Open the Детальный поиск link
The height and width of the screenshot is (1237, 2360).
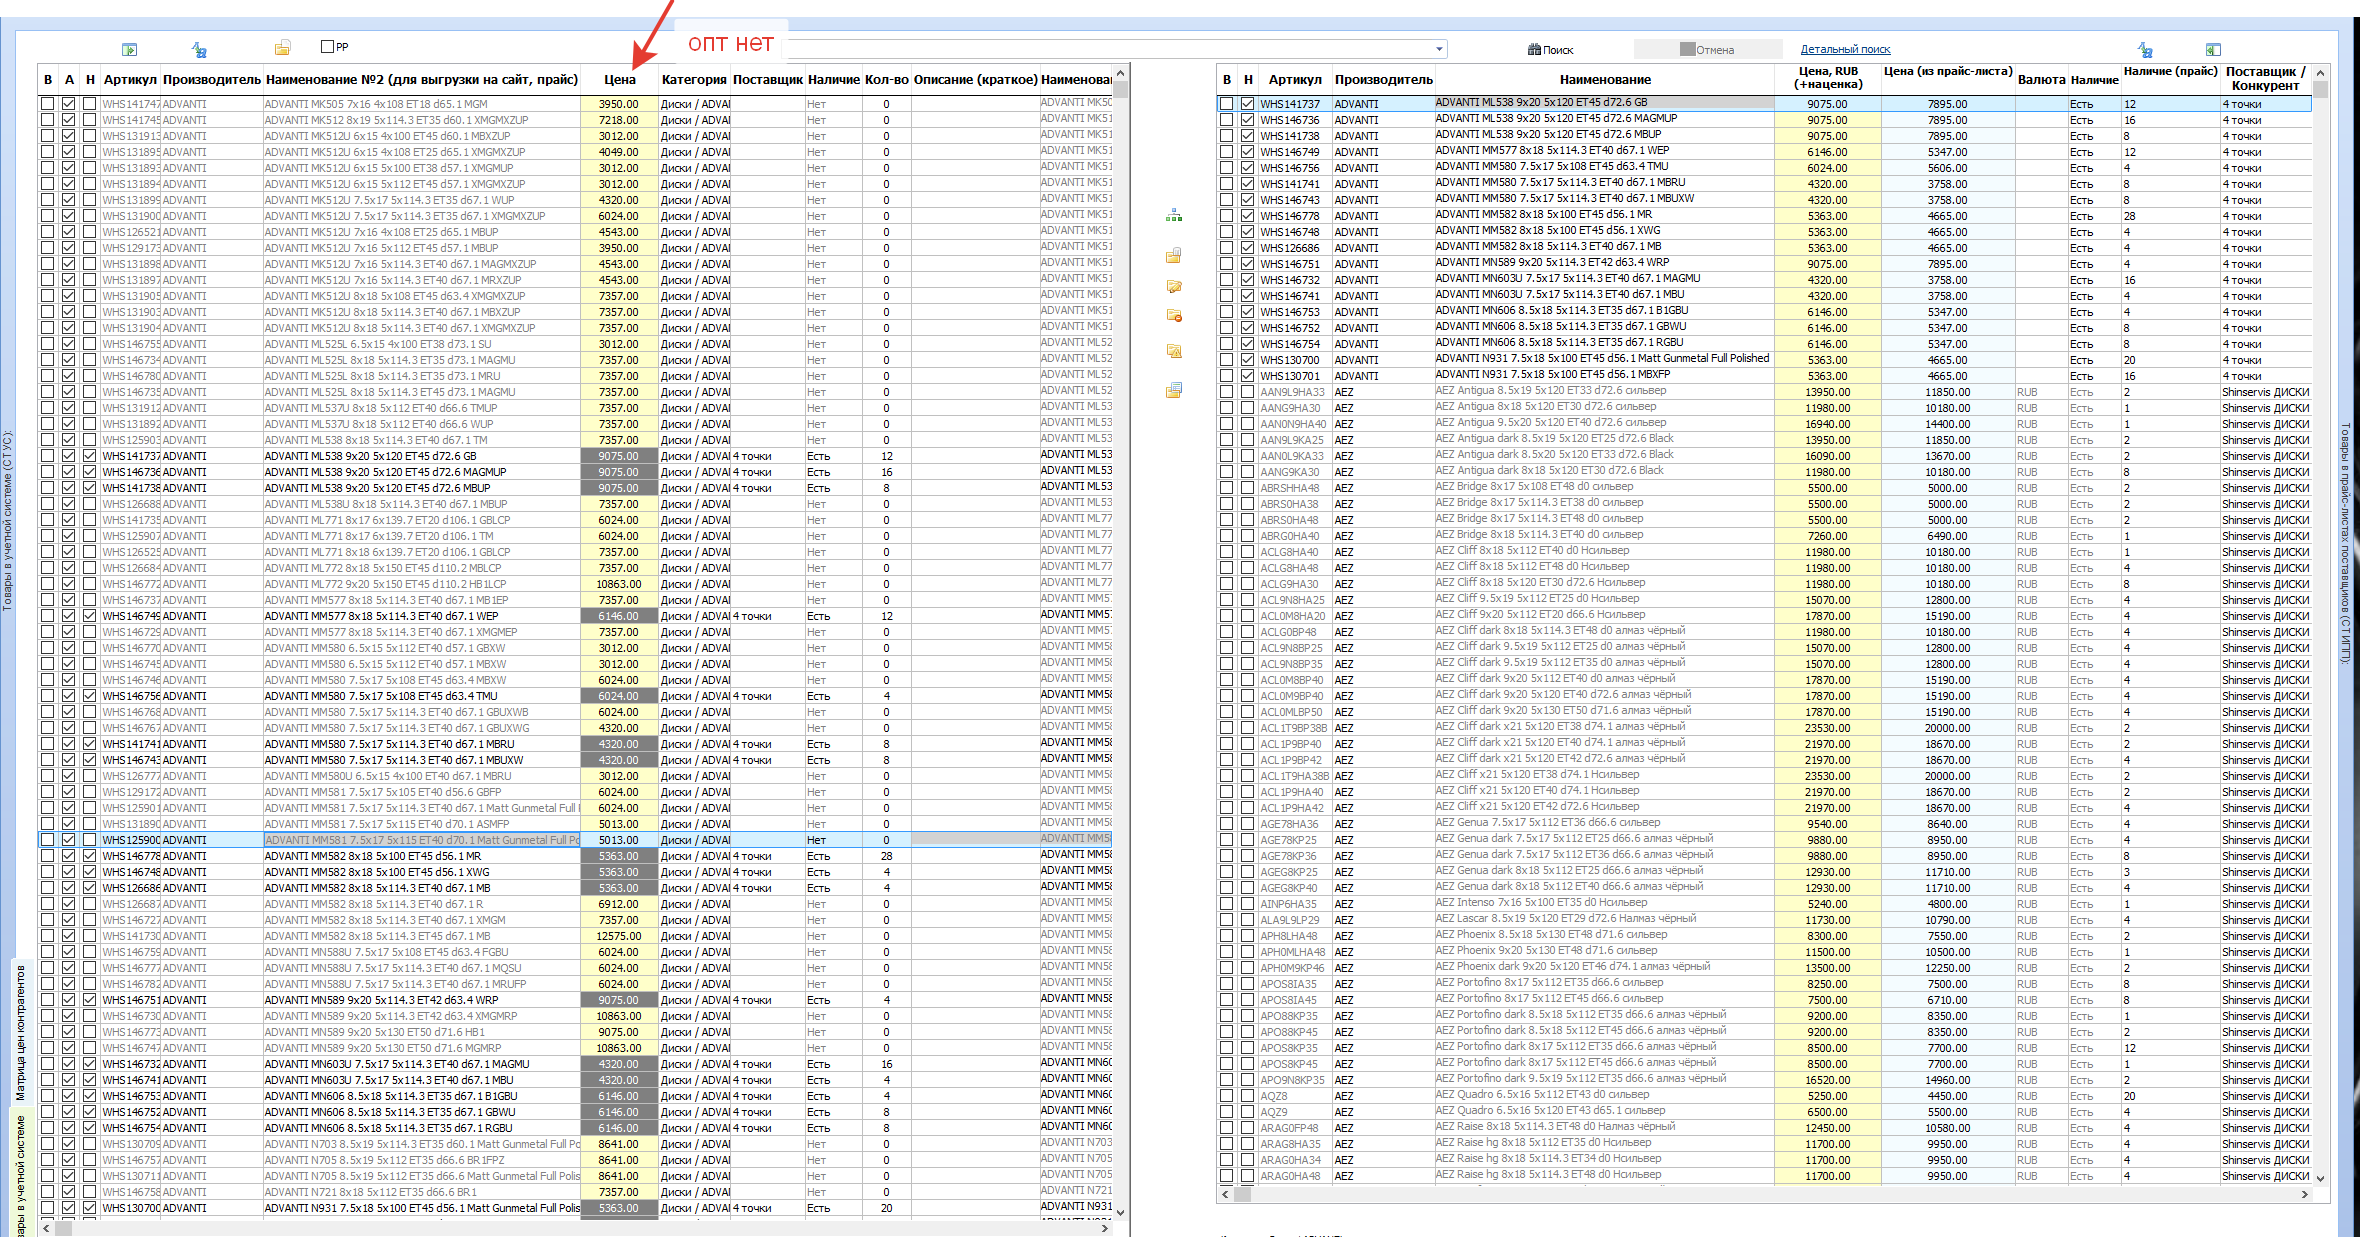point(1845,49)
